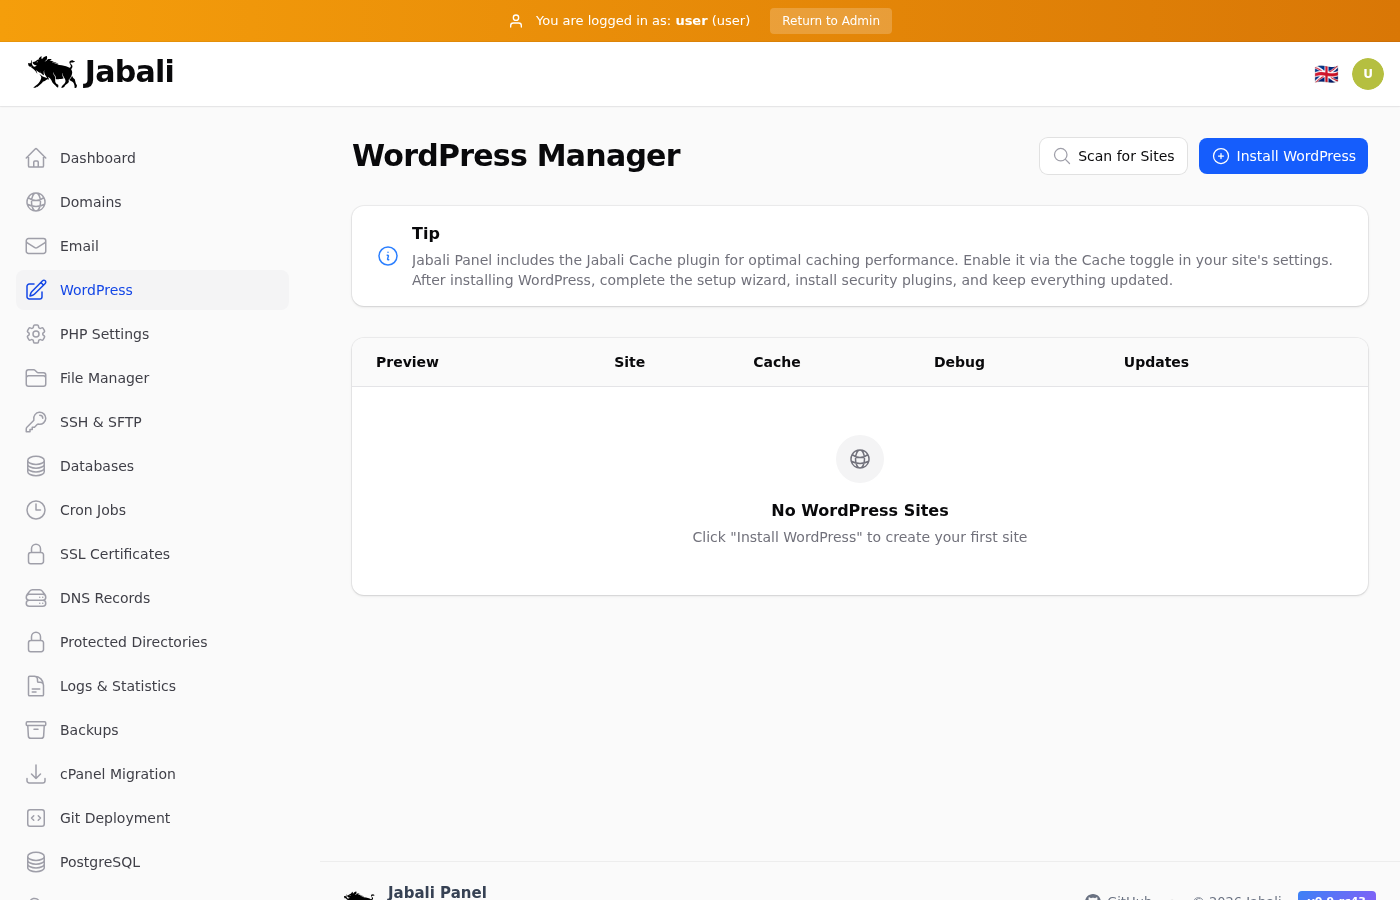Click the PHP Settings gear icon

pos(36,334)
